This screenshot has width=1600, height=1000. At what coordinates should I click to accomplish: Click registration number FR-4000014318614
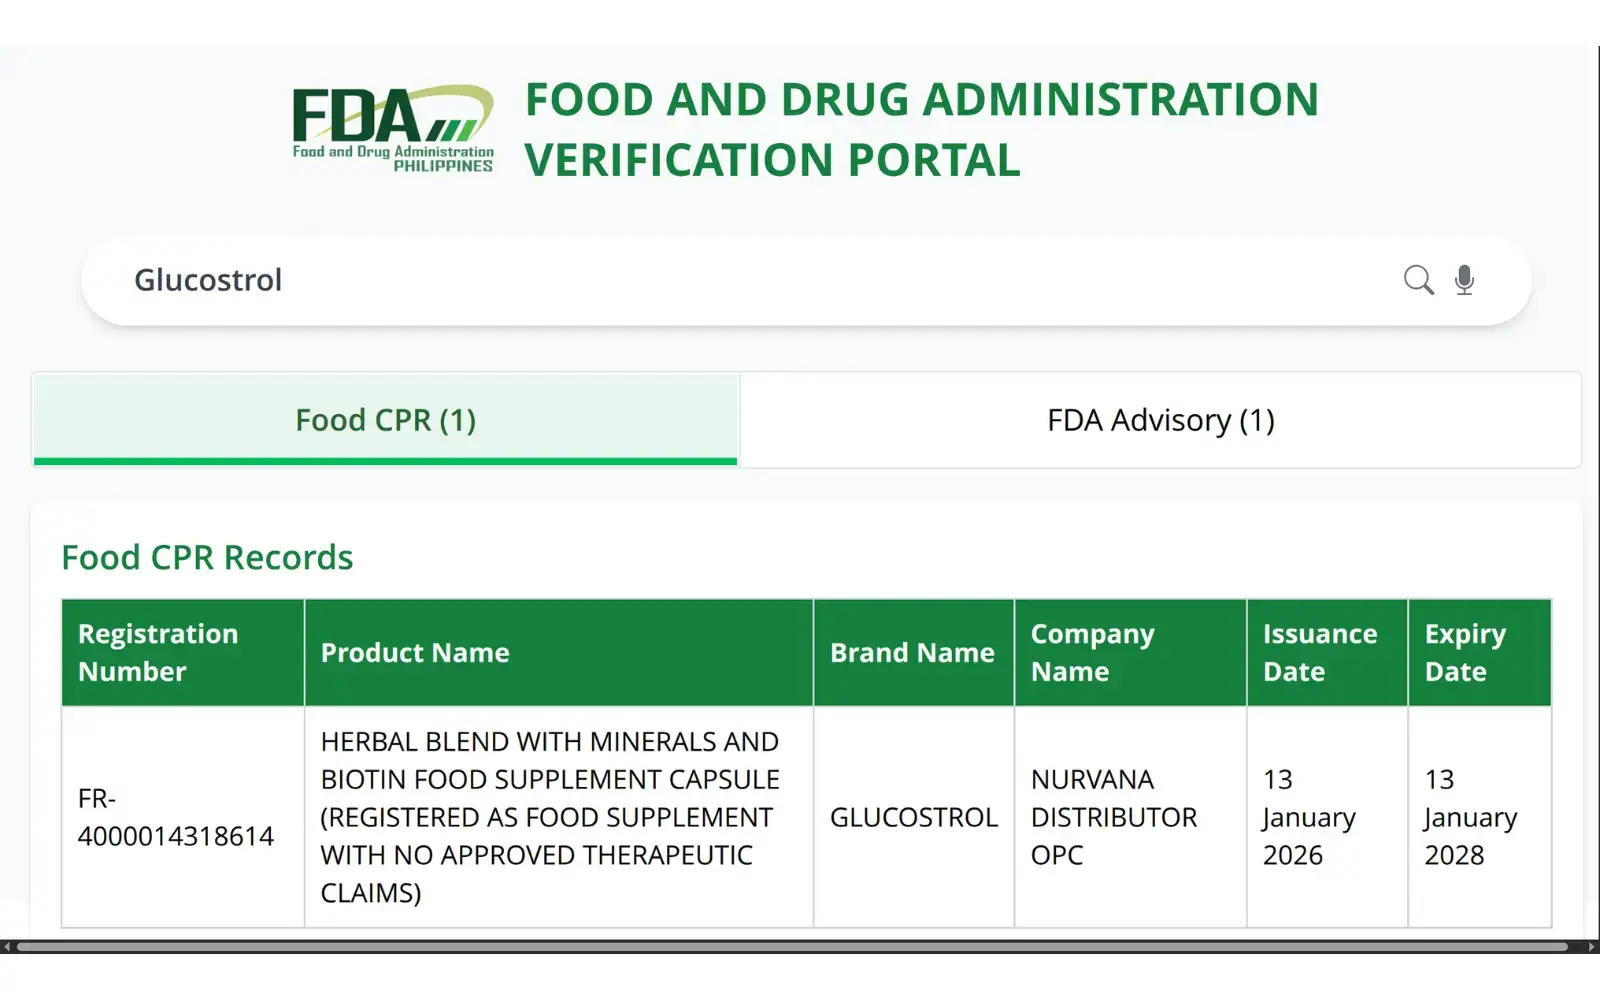[176, 817]
